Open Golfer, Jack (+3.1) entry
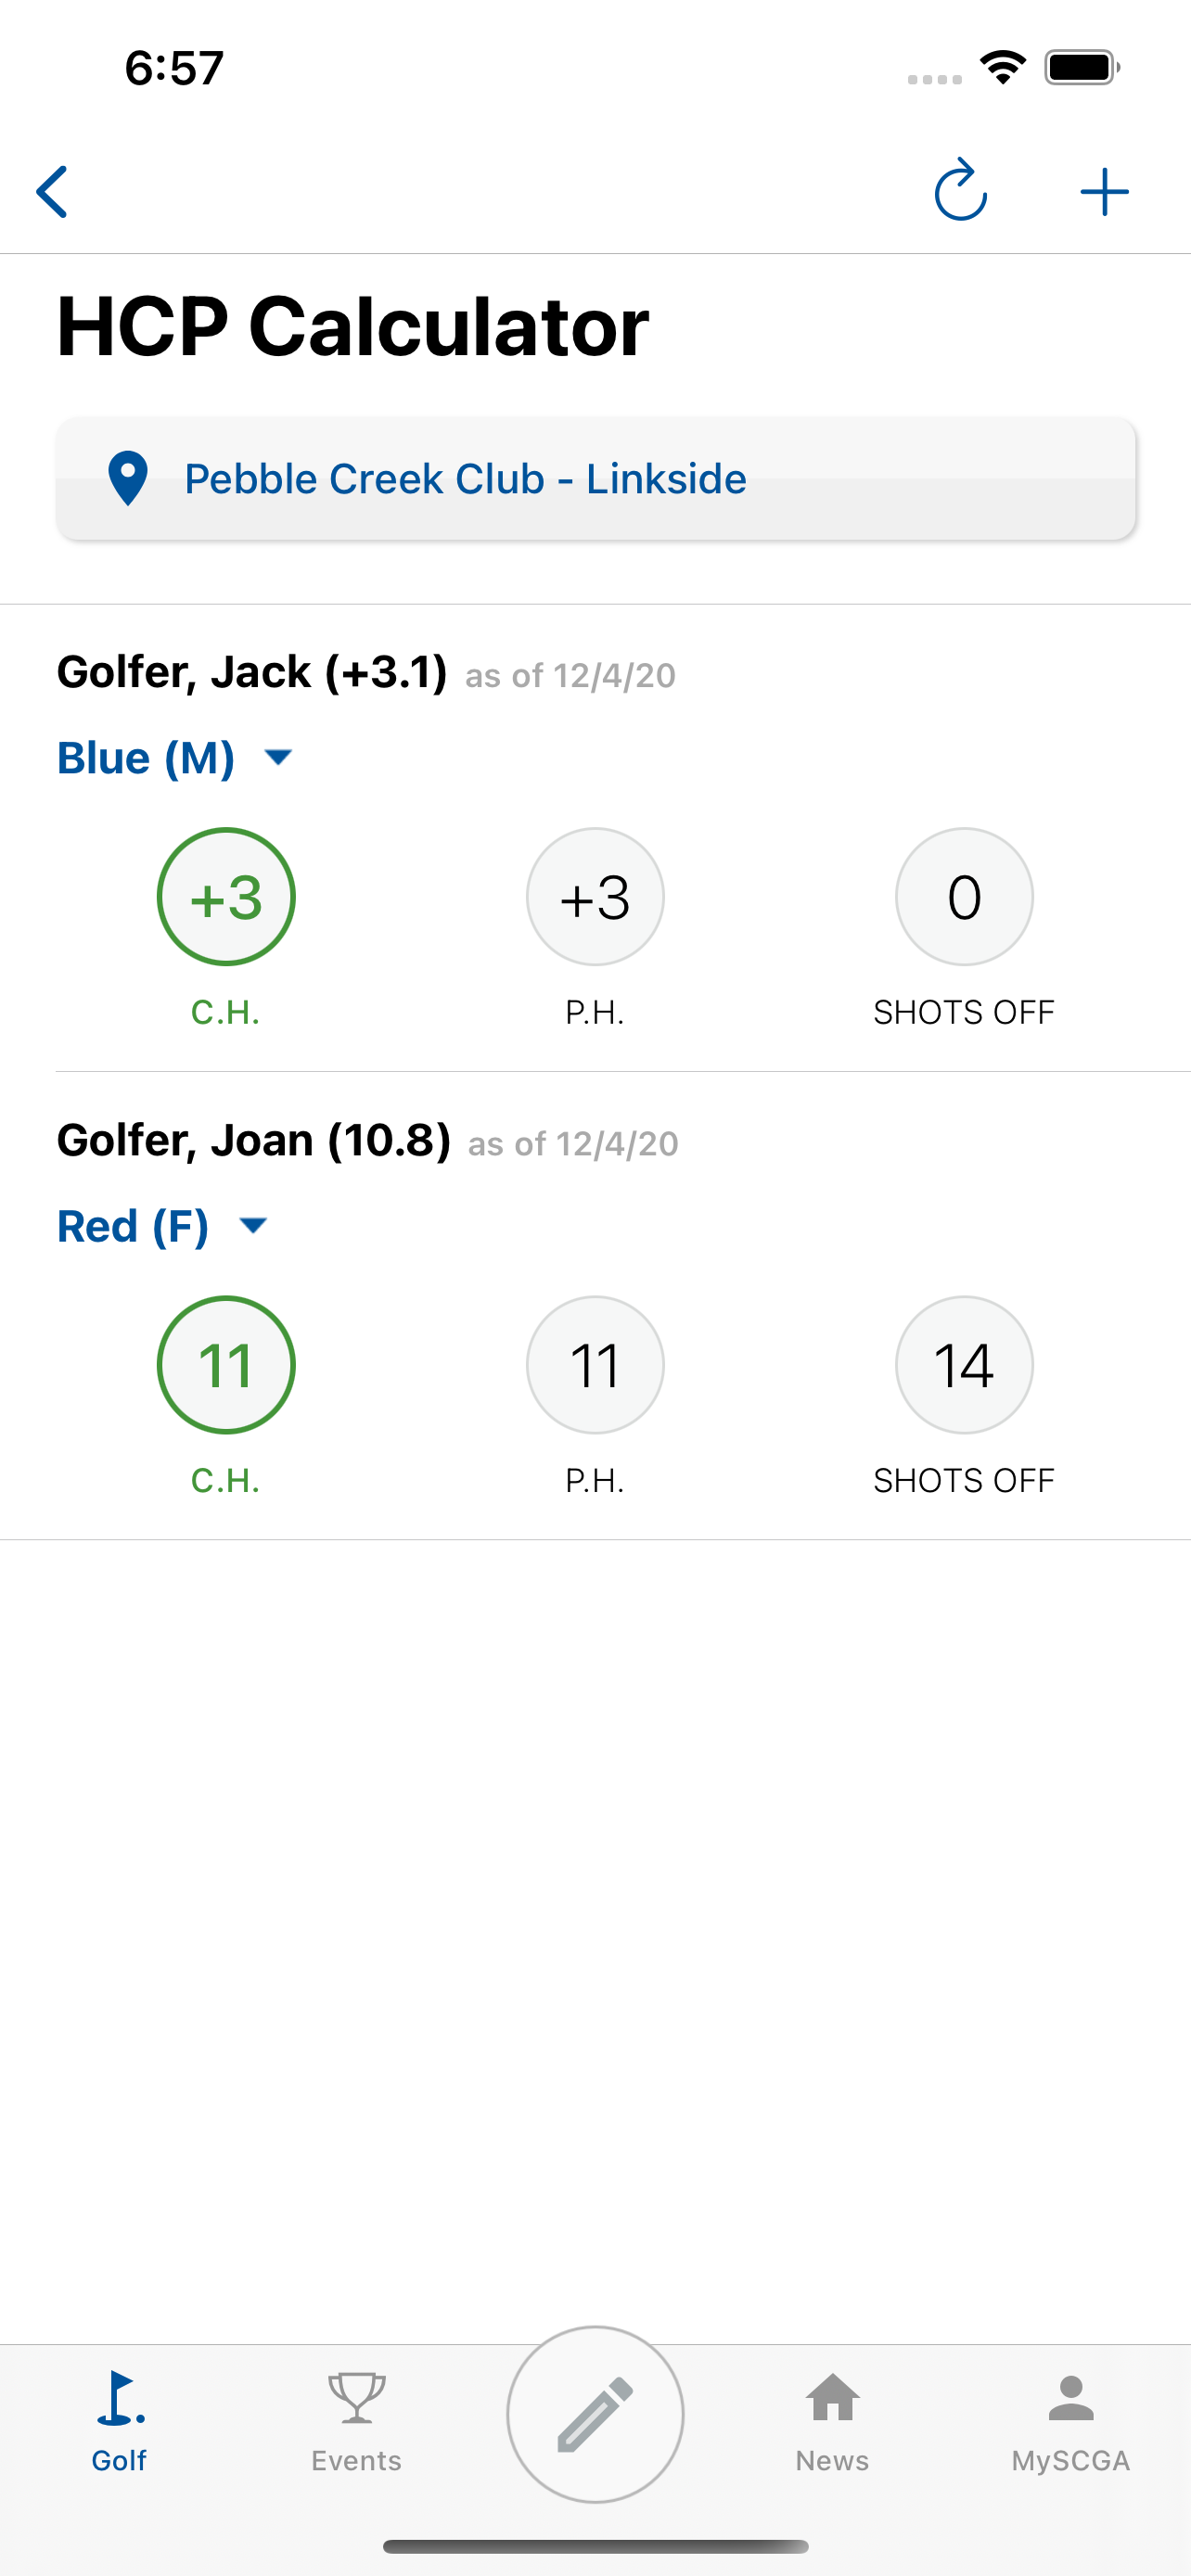Screen dimensions: 1191x2576 252,672
